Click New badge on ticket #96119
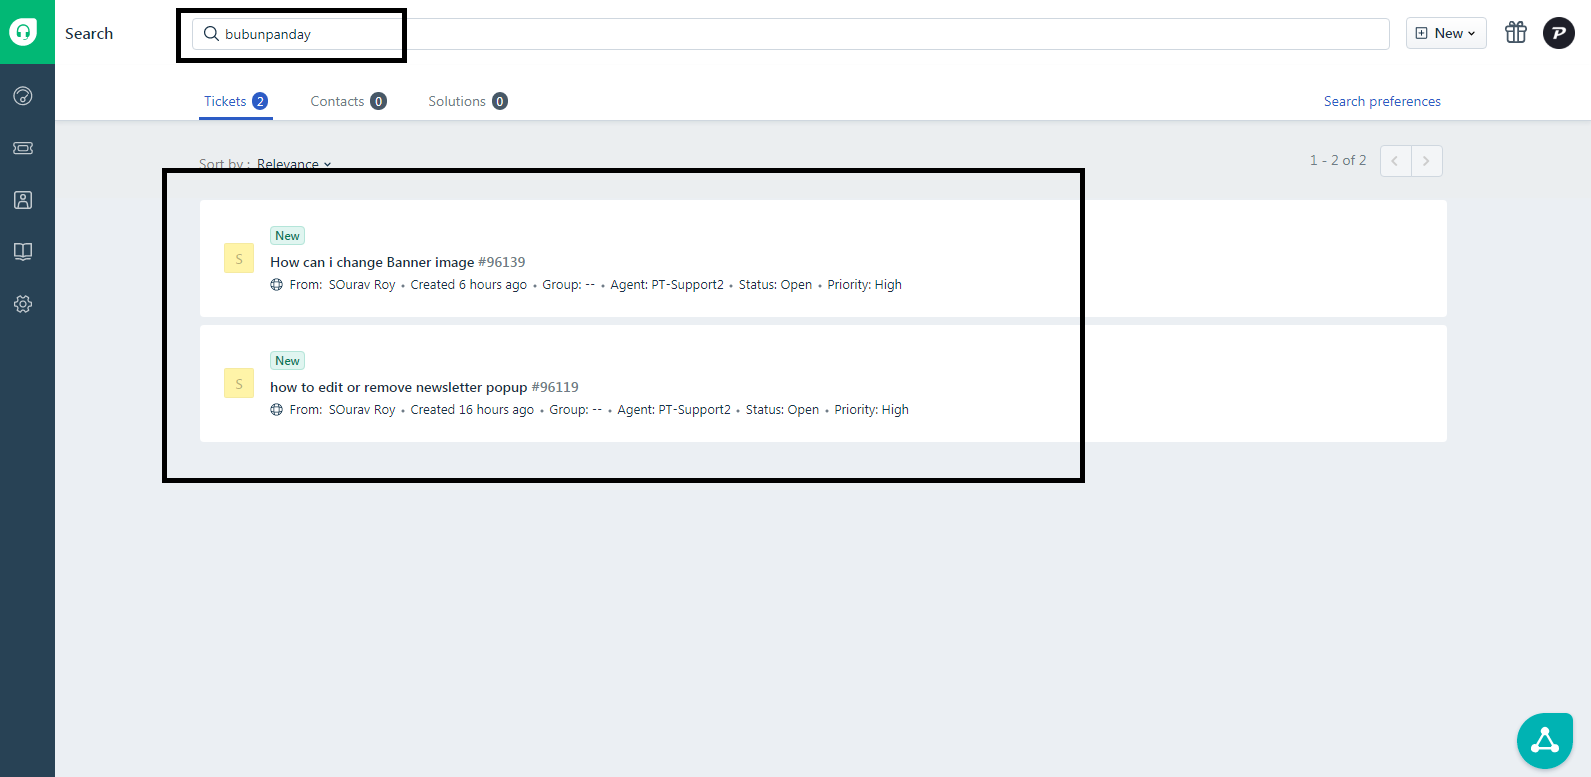The width and height of the screenshot is (1591, 777). [x=288, y=361]
